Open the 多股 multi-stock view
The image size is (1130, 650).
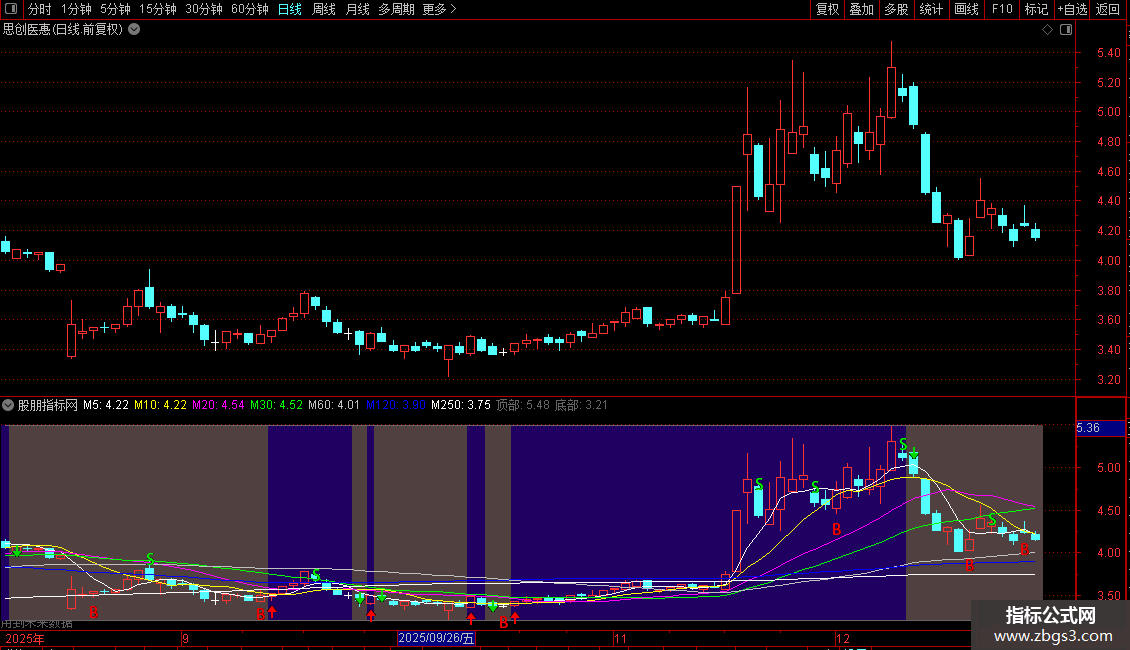(897, 9)
